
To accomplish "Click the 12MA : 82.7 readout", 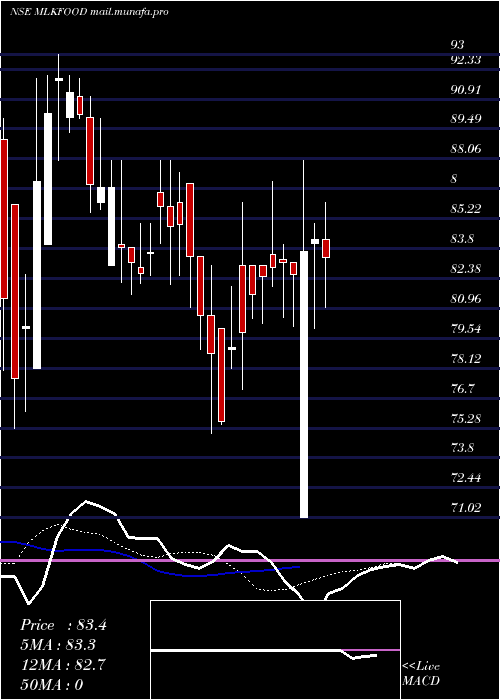I will pyautogui.click(x=63, y=665).
